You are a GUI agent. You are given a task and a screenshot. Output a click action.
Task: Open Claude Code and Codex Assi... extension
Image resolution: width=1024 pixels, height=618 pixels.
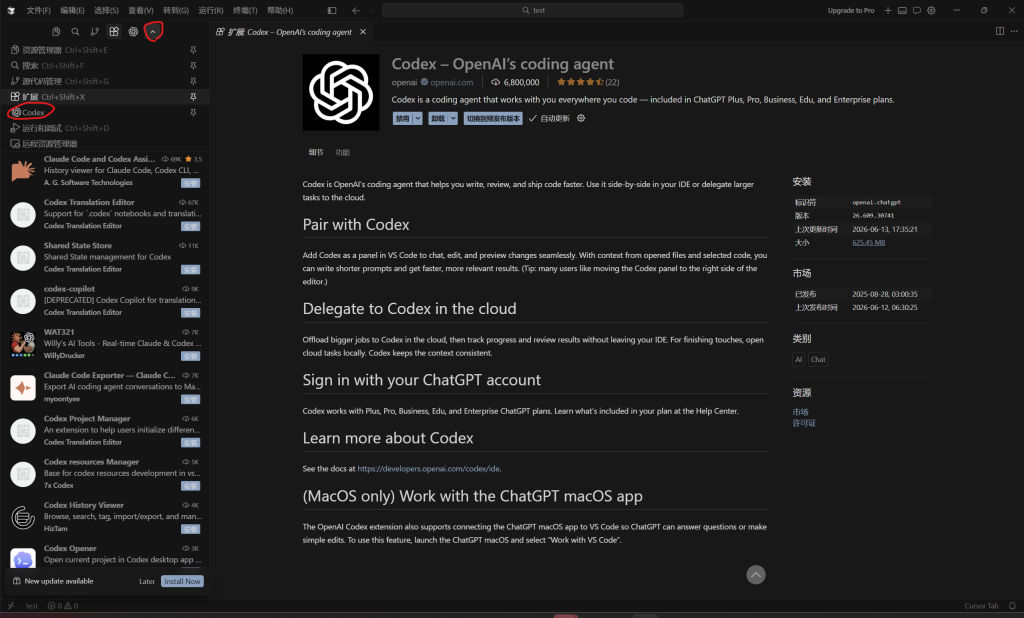[x=104, y=171]
